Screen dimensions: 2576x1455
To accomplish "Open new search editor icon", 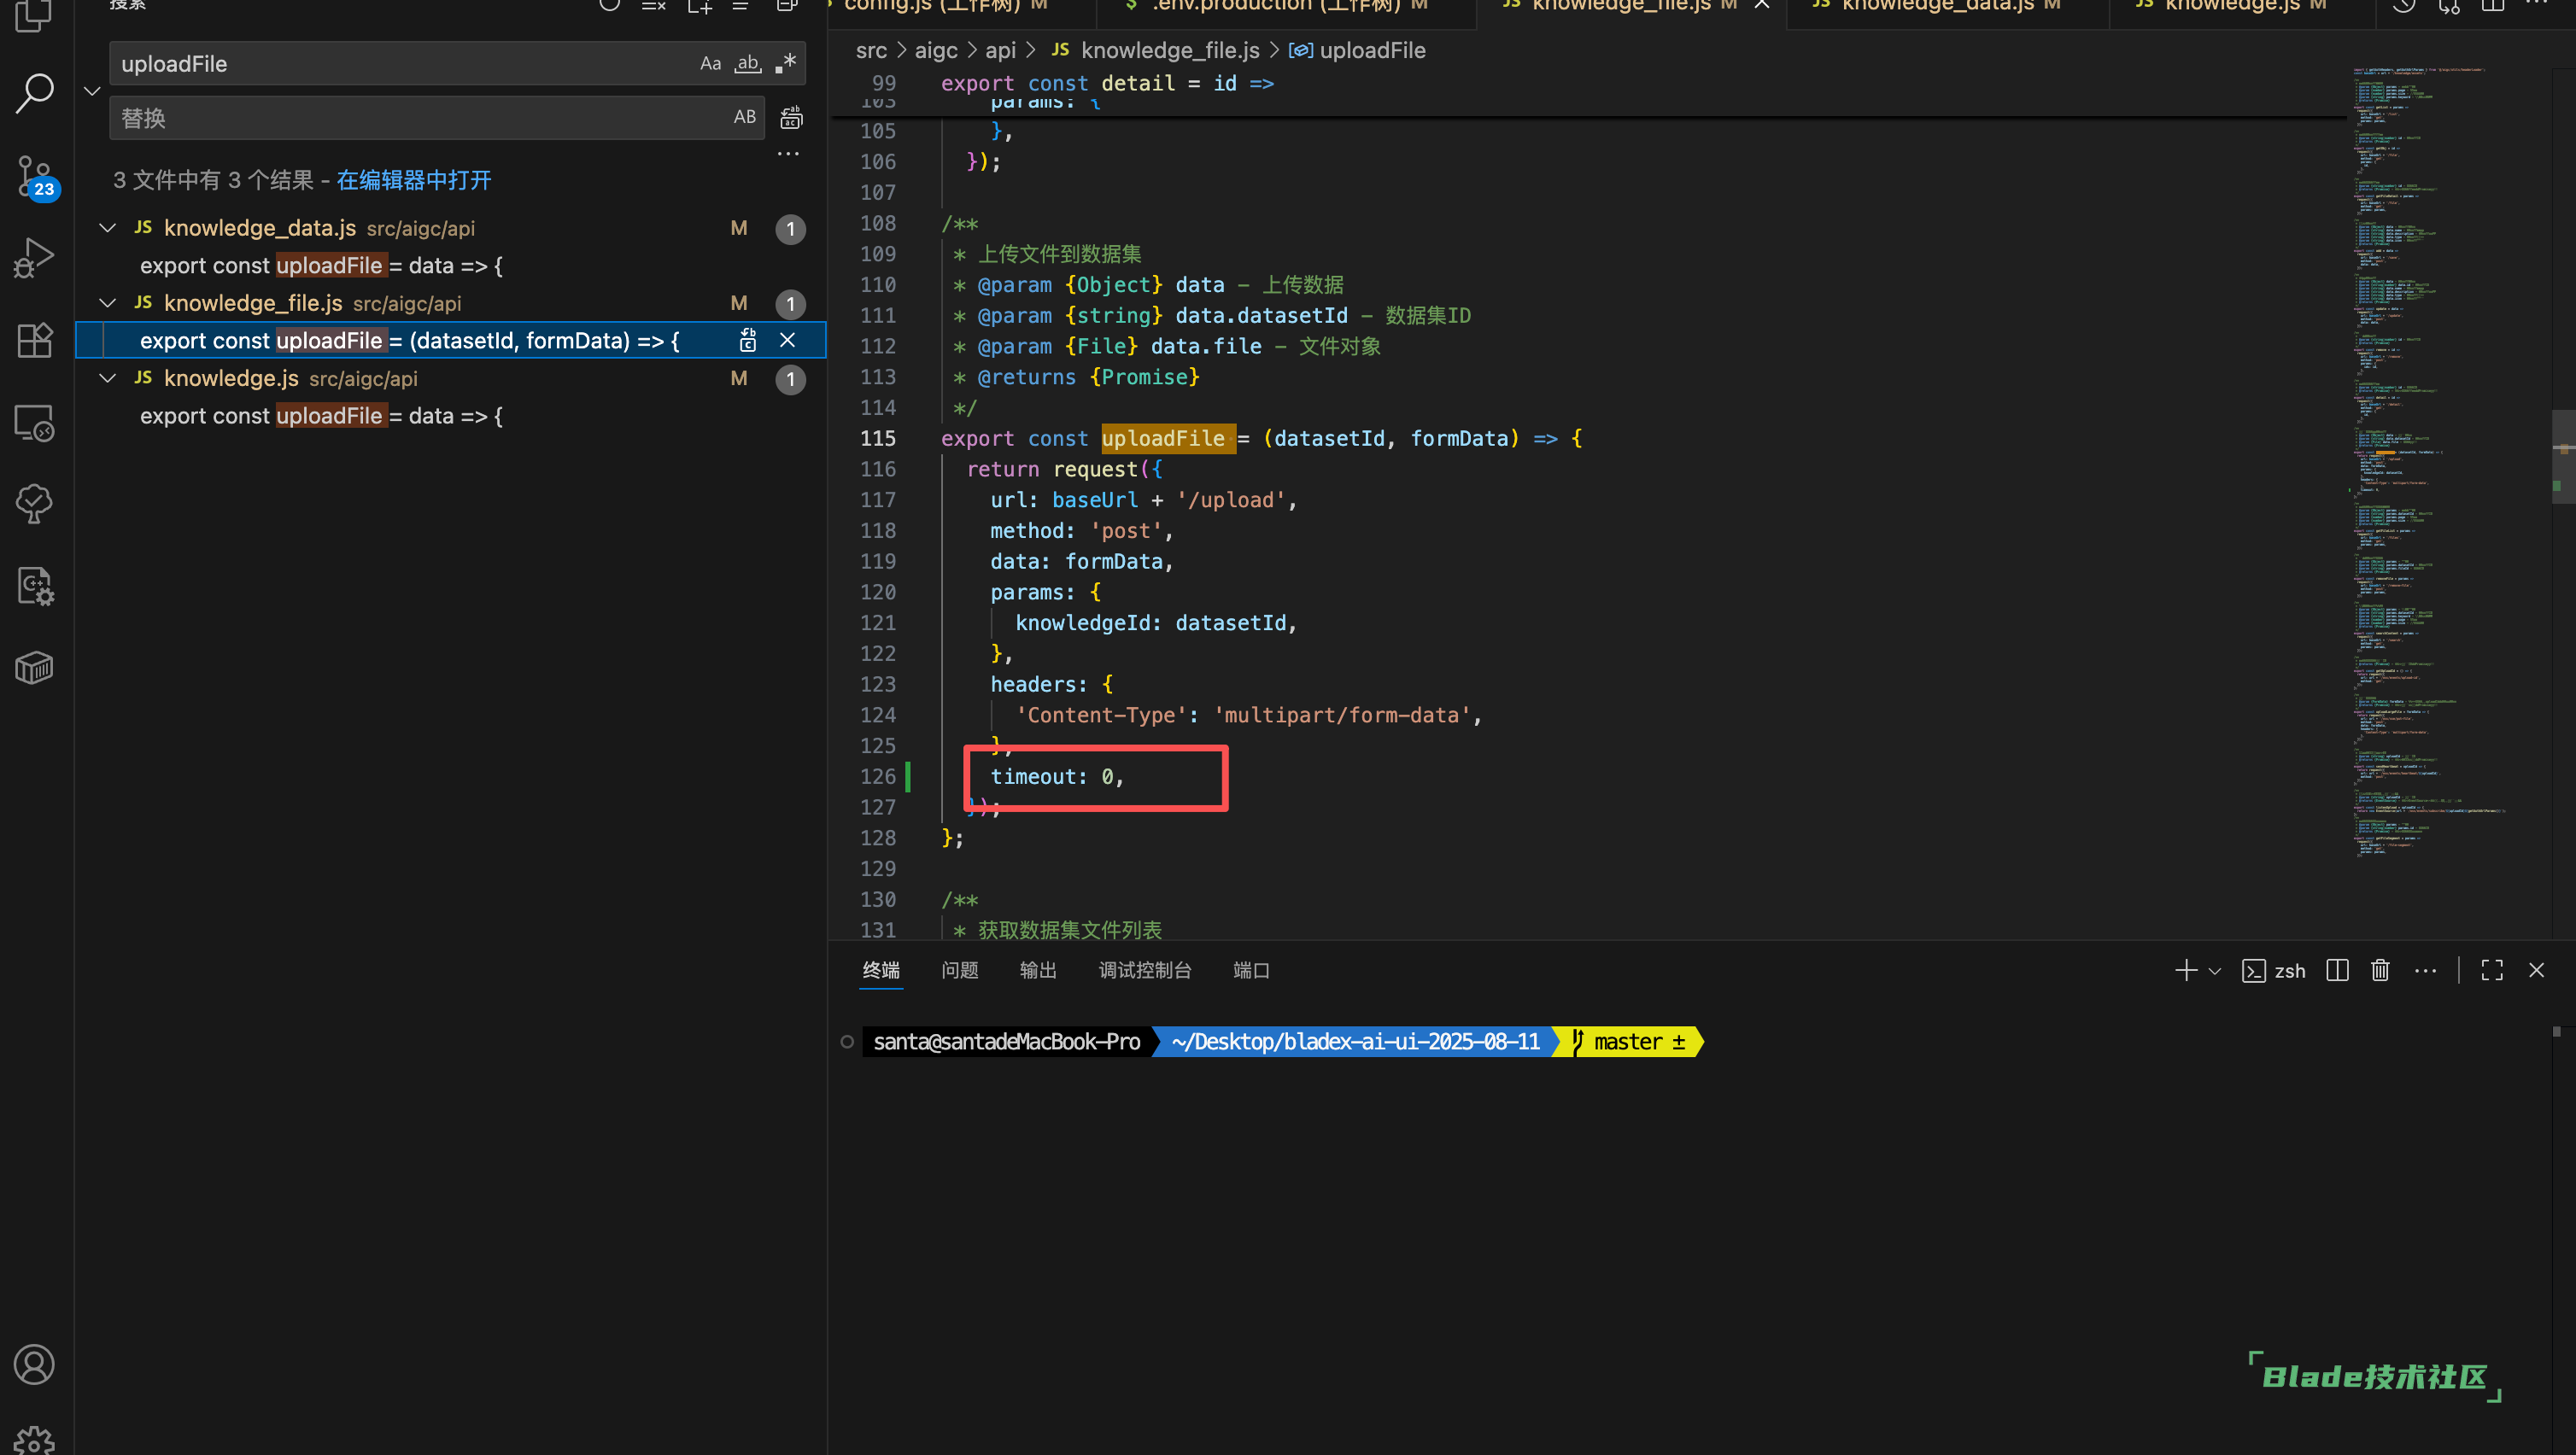I will 700,6.
